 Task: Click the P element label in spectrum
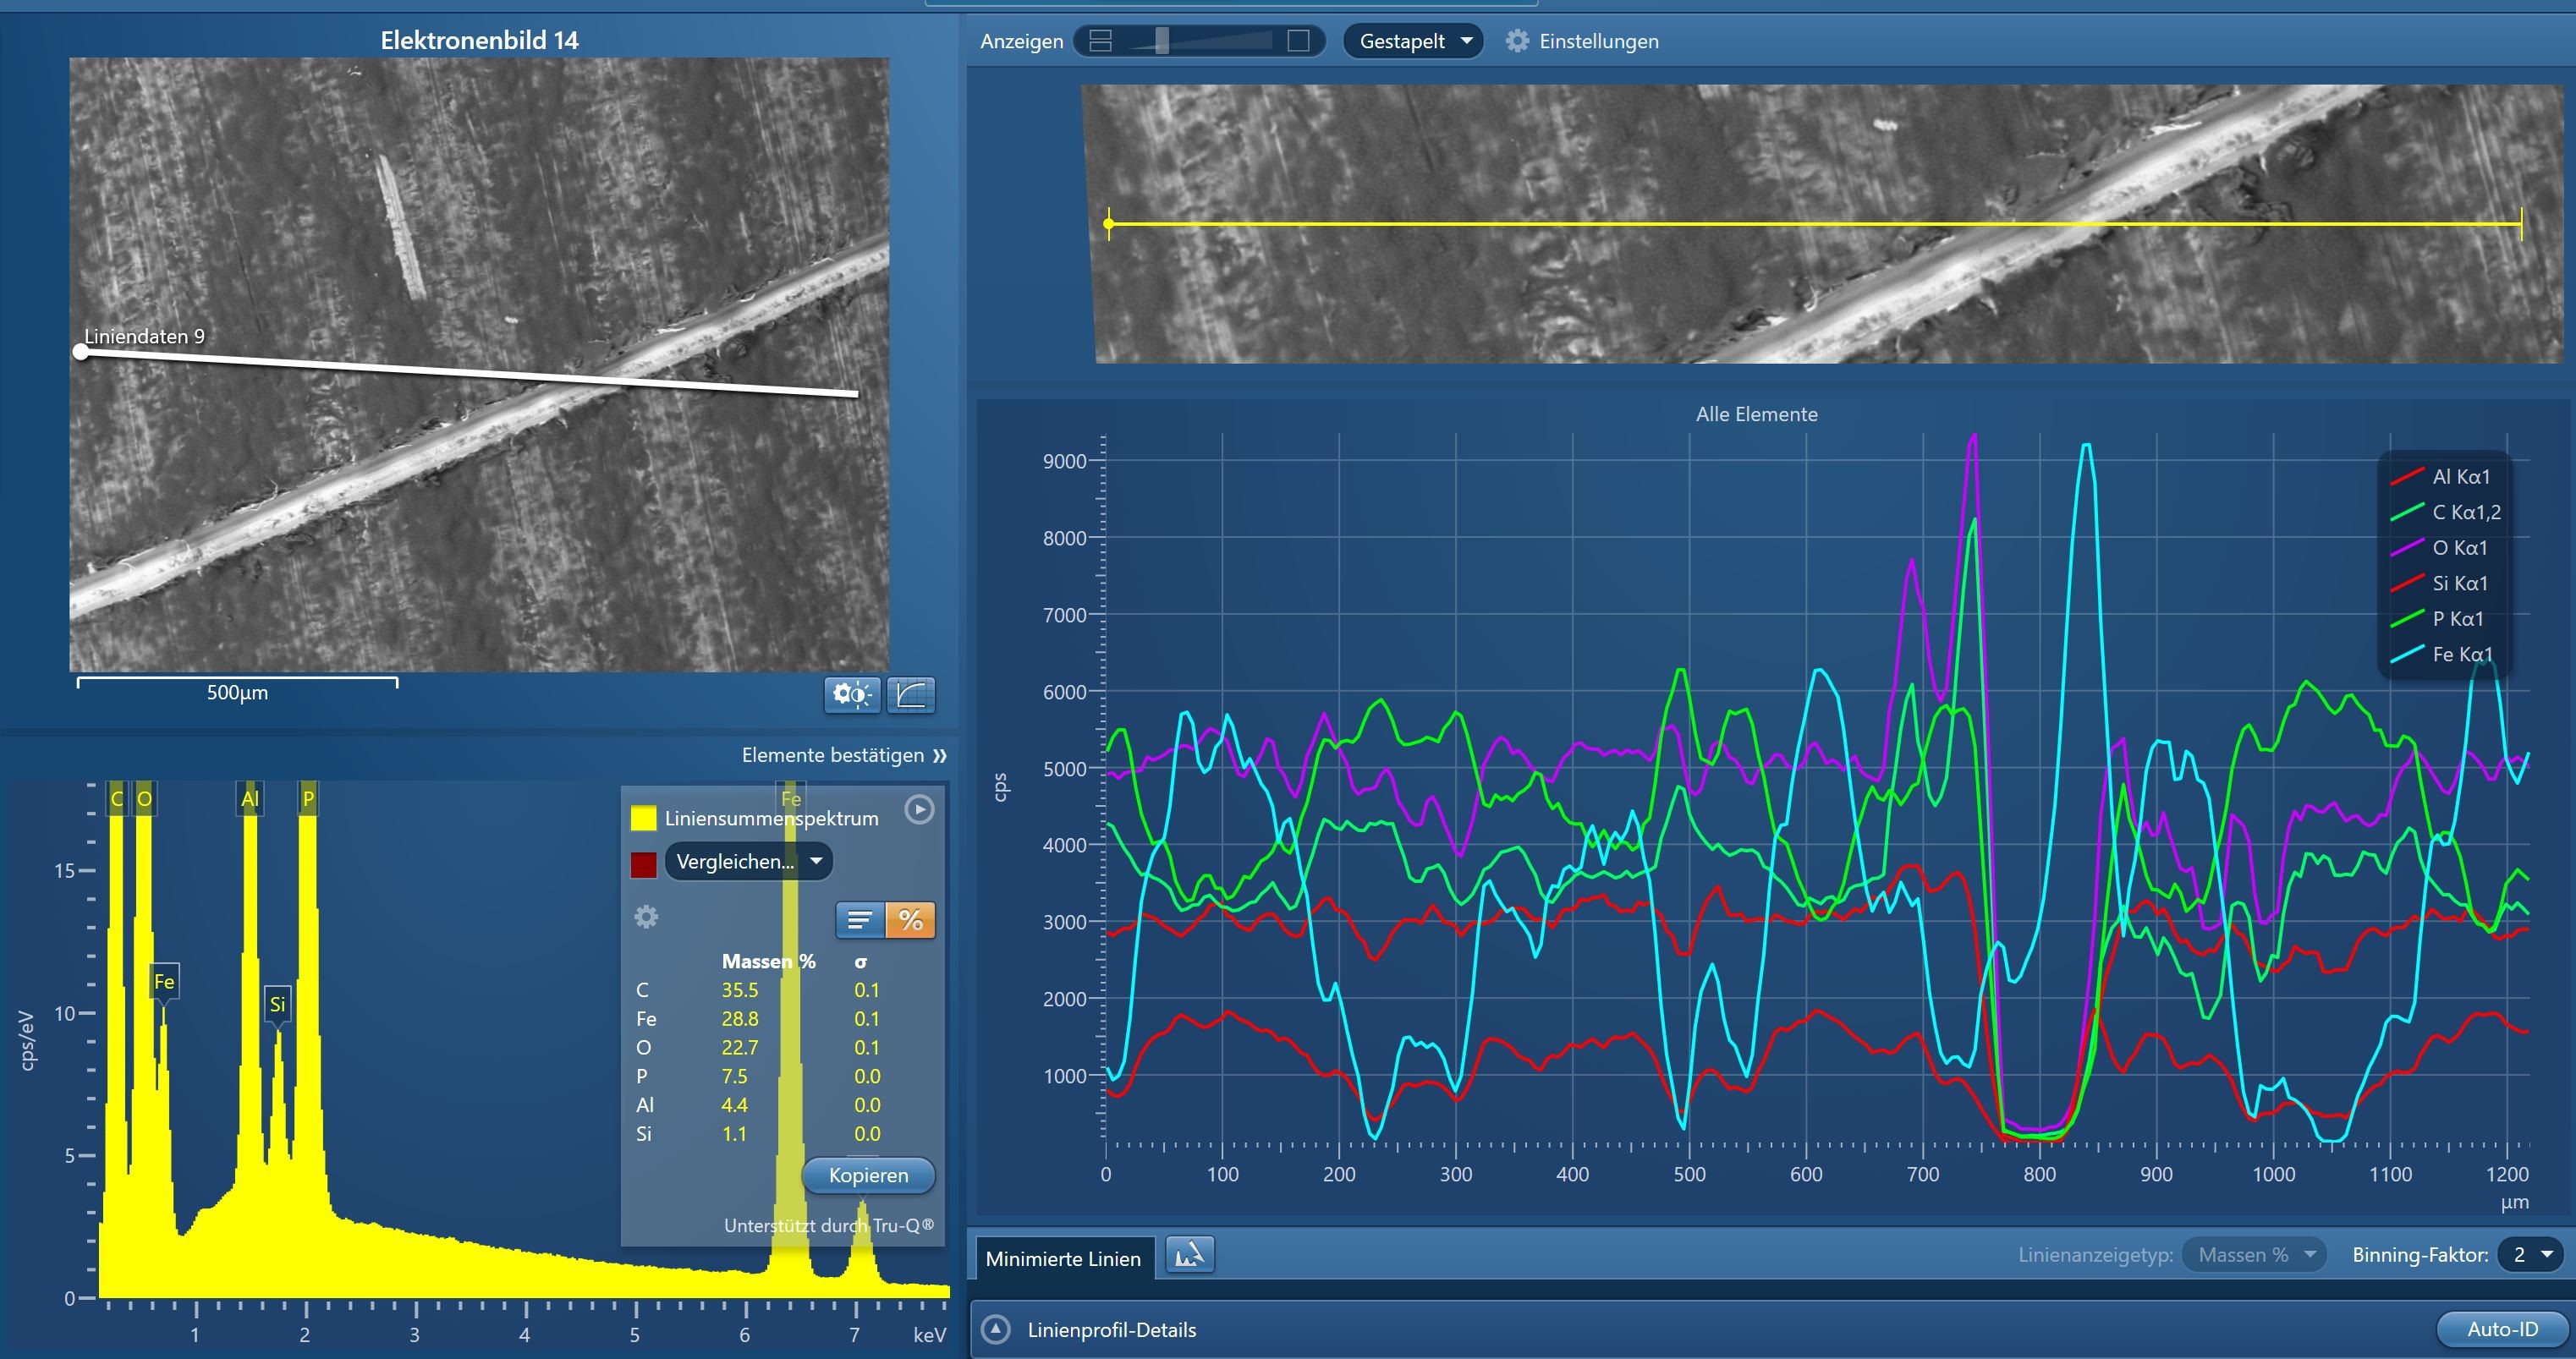(308, 798)
